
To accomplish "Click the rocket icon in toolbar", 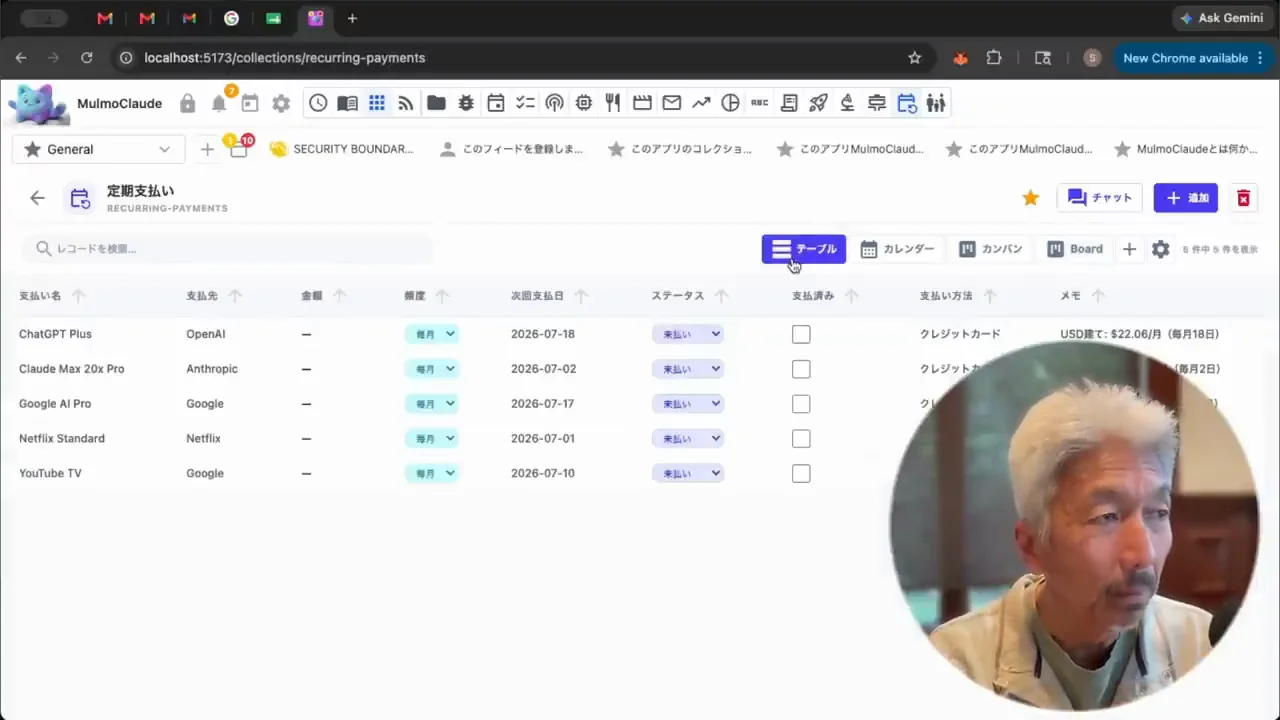I will [x=818, y=103].
